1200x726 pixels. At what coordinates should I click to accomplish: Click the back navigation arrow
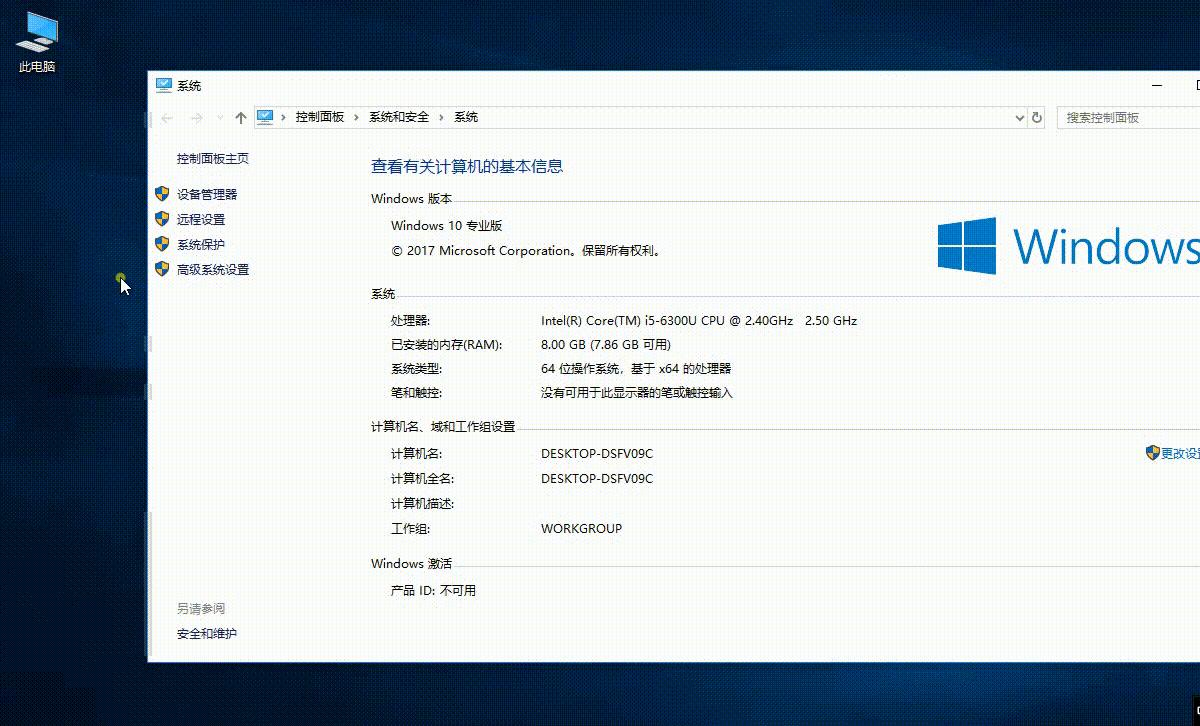tap(166, 117)
